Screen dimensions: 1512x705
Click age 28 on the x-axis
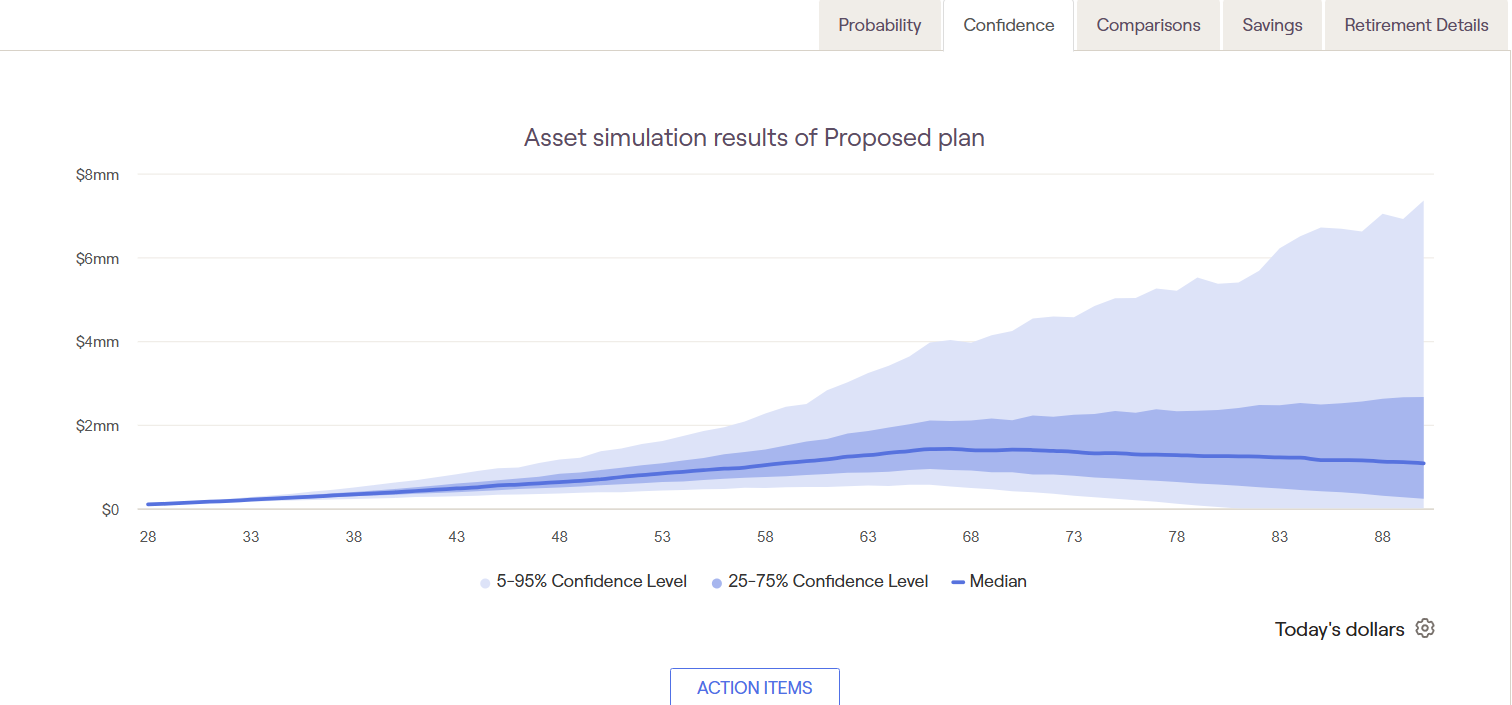tap(148, 537)
